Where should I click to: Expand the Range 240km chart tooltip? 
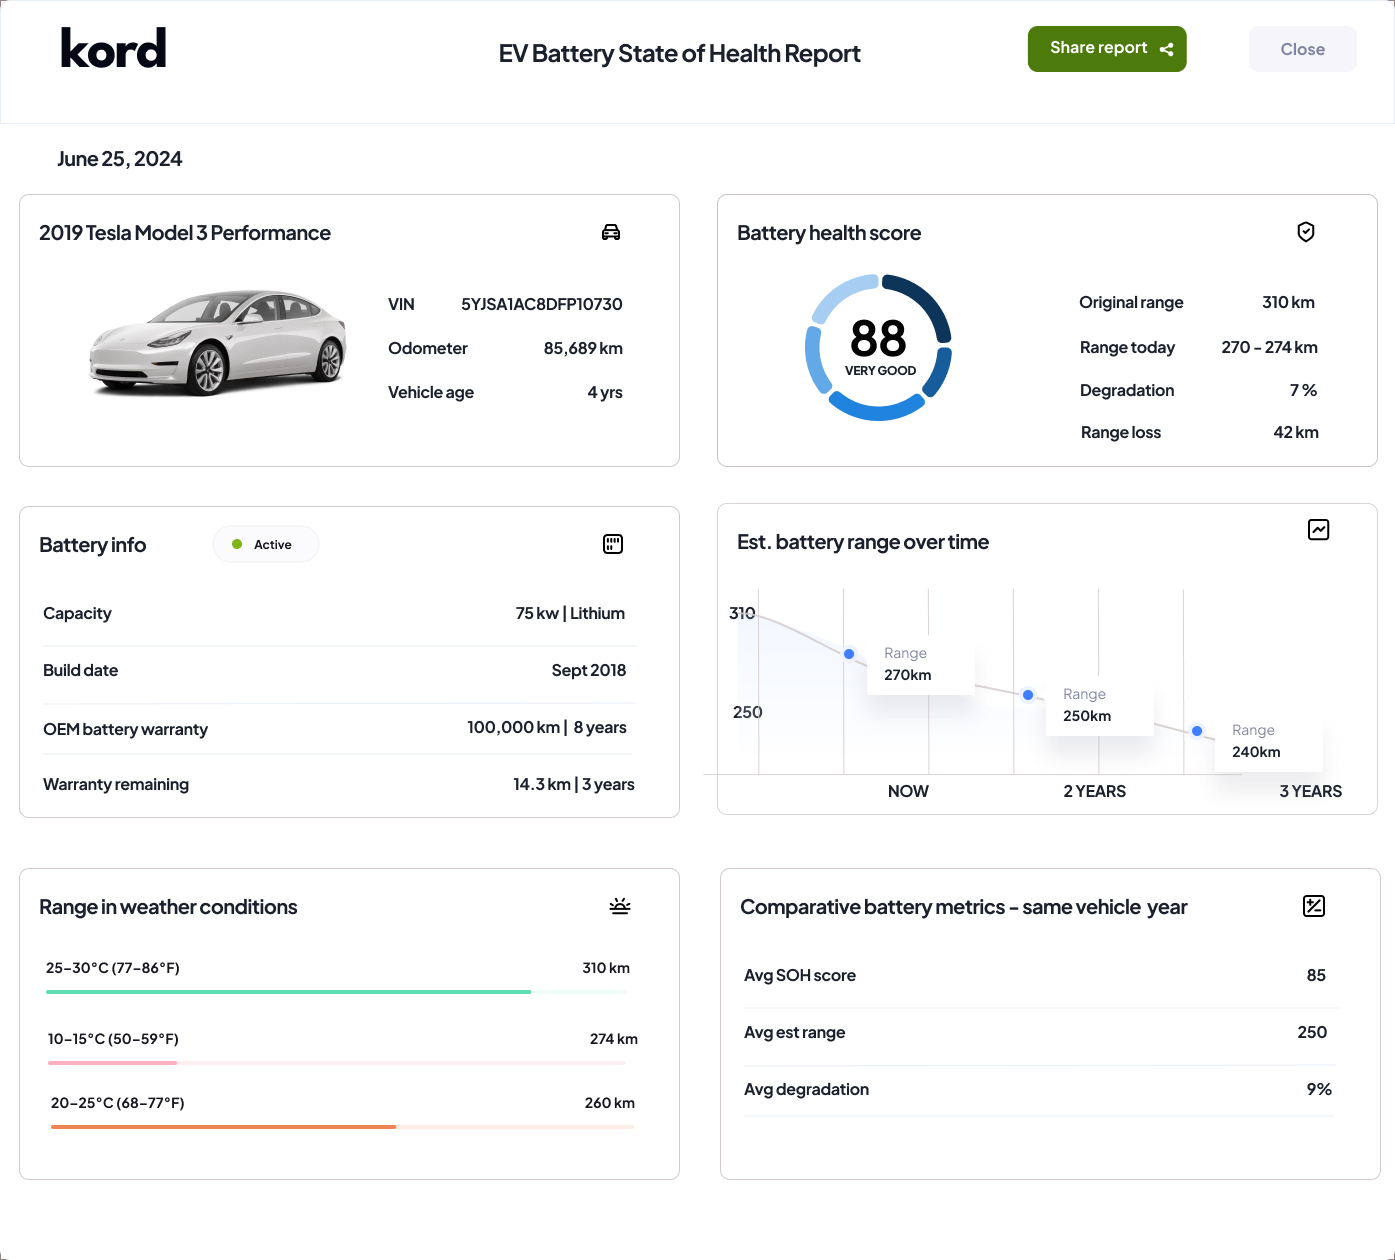click(1268, 741)
